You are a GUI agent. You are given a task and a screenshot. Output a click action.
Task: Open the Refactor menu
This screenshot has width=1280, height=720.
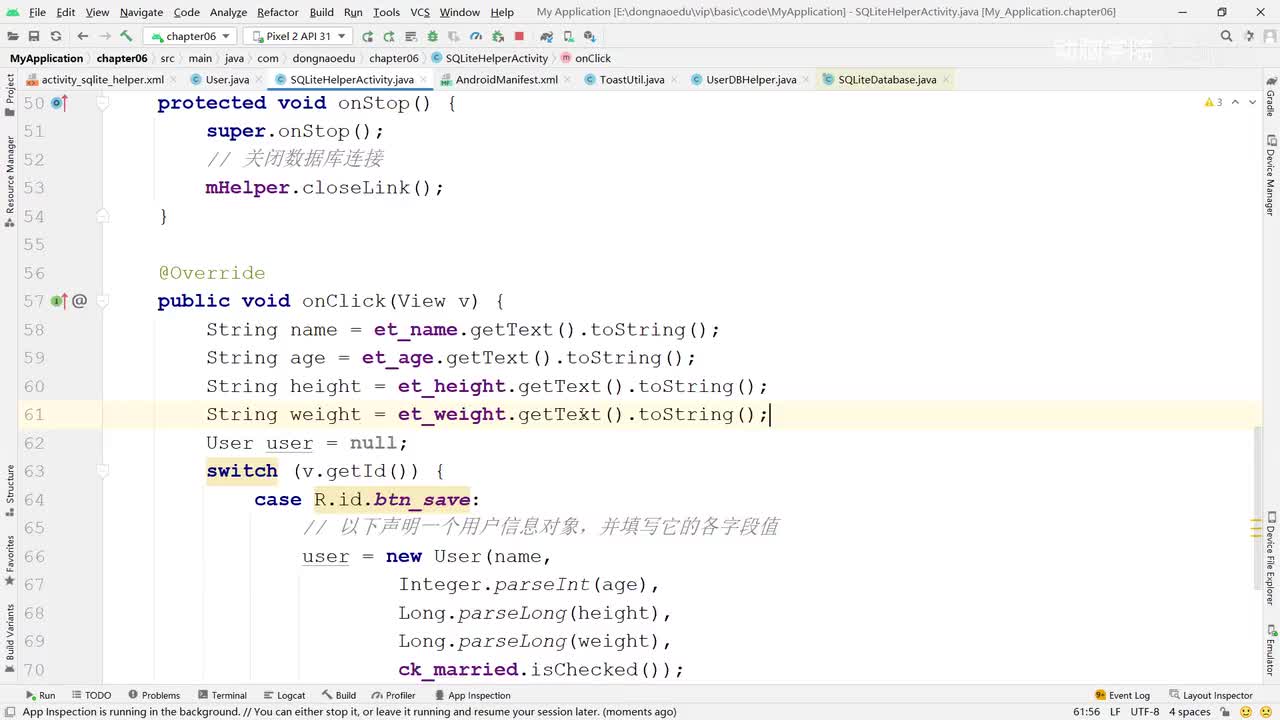coord(278,12)
